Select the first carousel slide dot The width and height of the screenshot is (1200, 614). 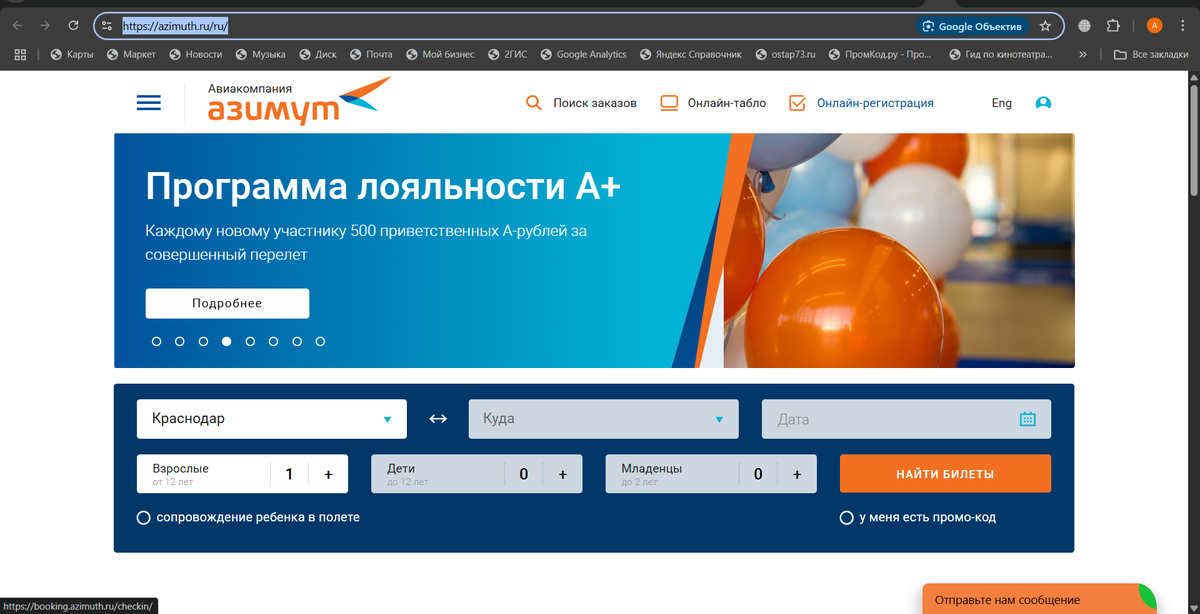tap(156, 341)
